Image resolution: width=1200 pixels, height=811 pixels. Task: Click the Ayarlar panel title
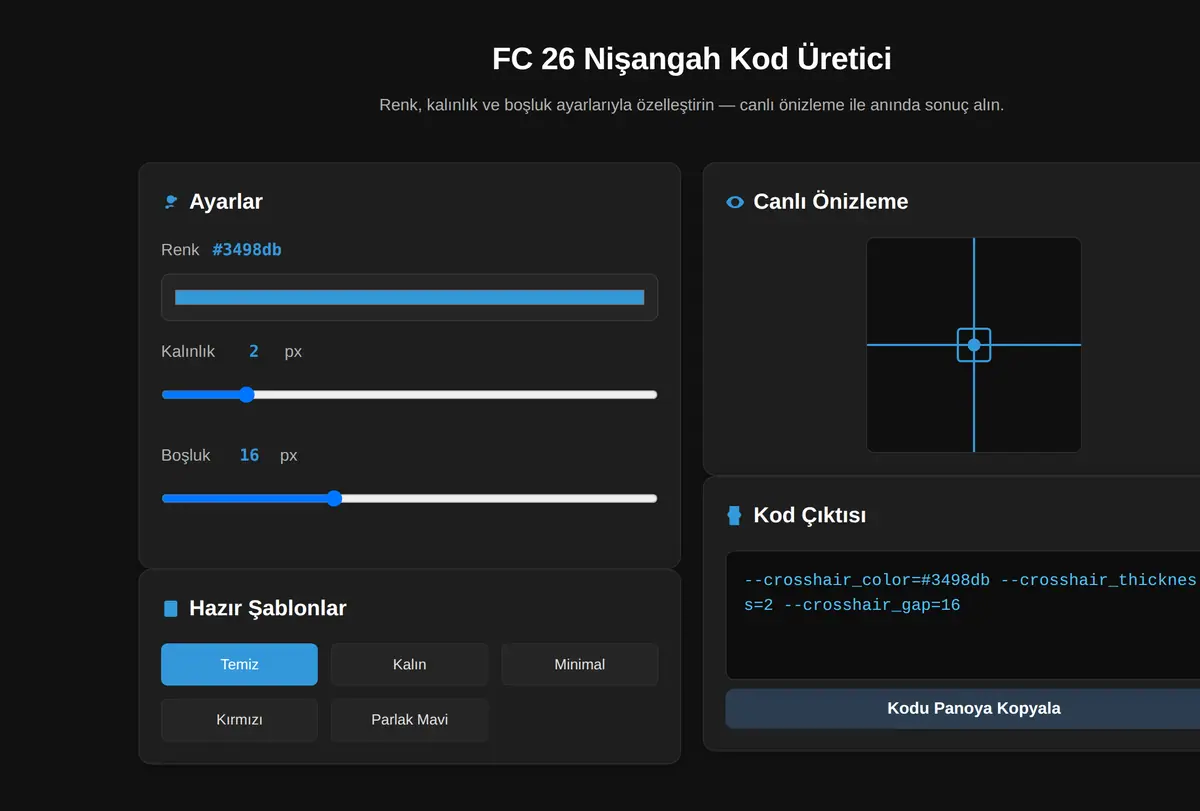coord(226,202)
